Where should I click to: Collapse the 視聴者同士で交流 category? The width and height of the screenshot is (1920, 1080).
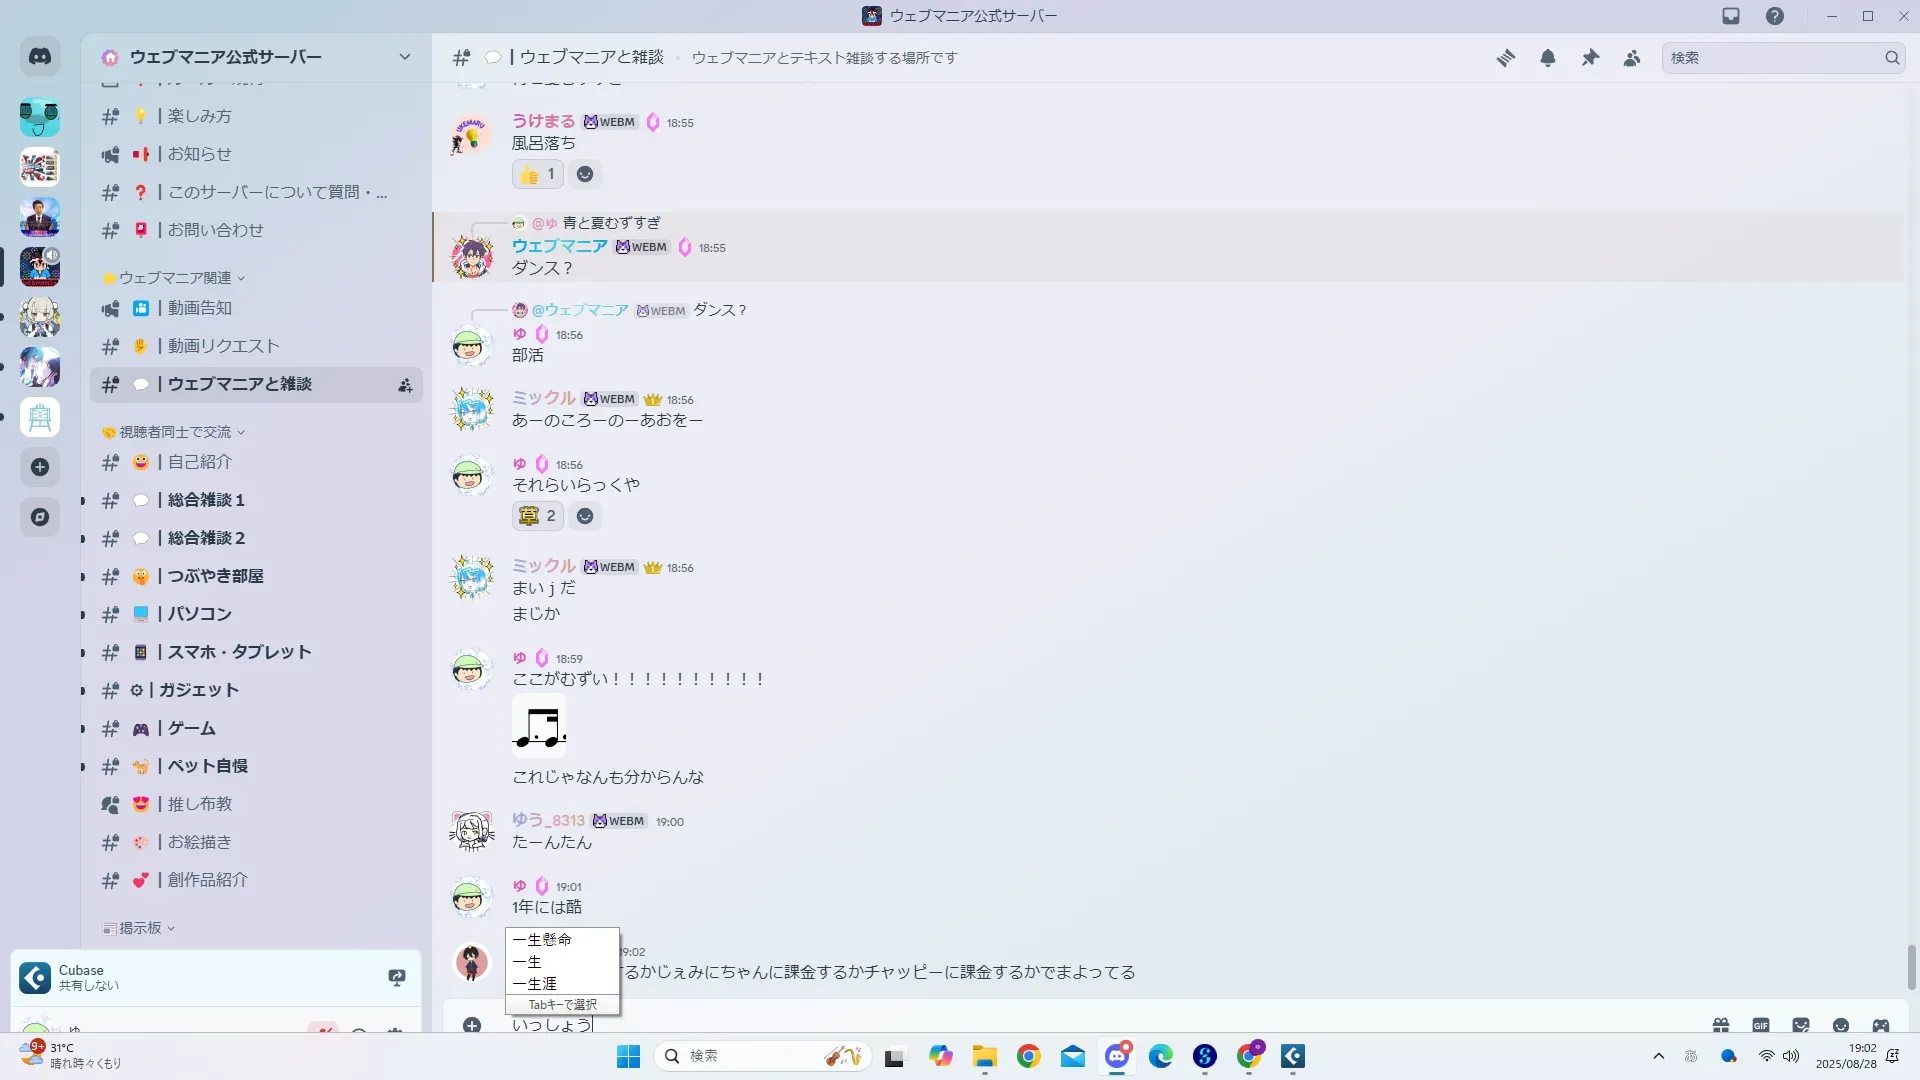coord(175,432)
